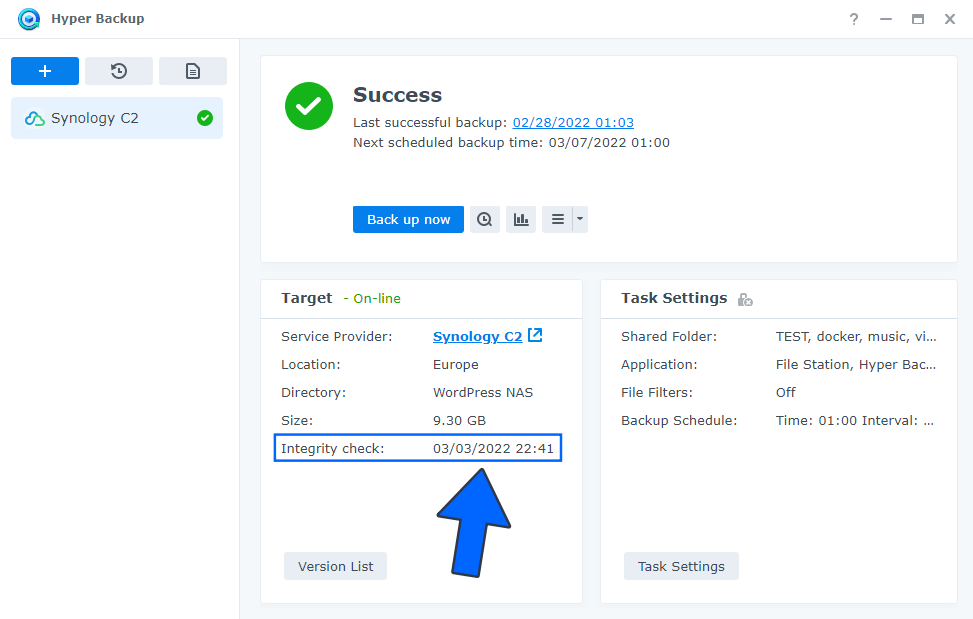Click the plus icon to create a backup task
The height and width of the screenshot is (619, 973).
45,71
